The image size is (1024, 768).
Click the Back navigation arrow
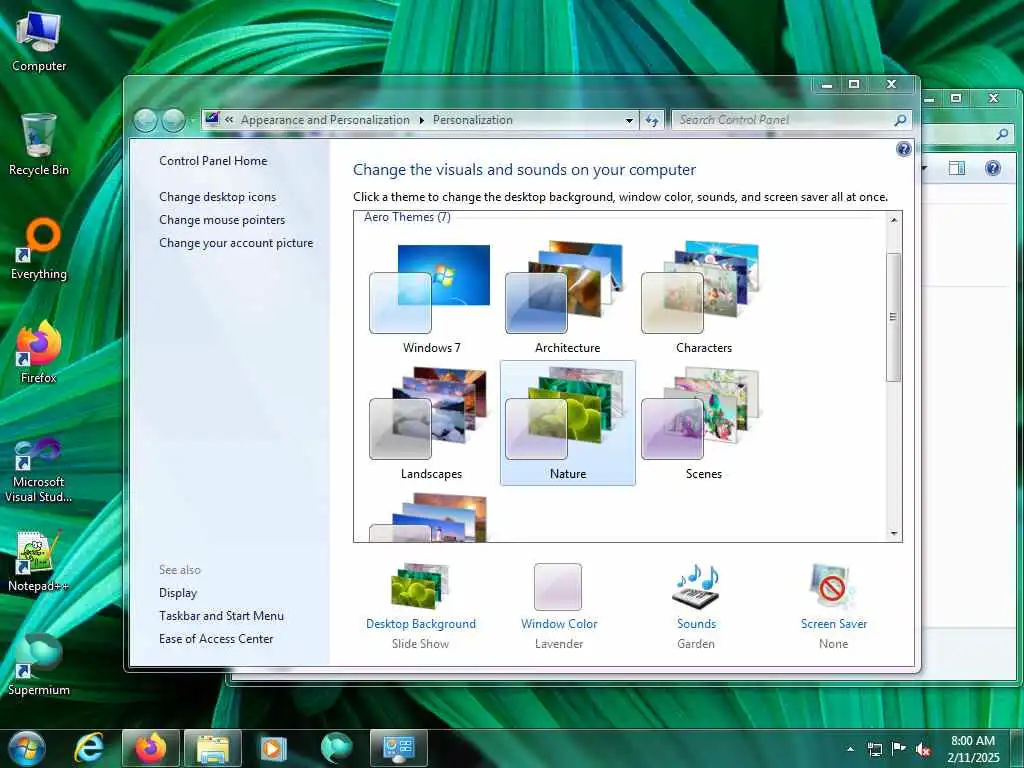pos(145,120)
